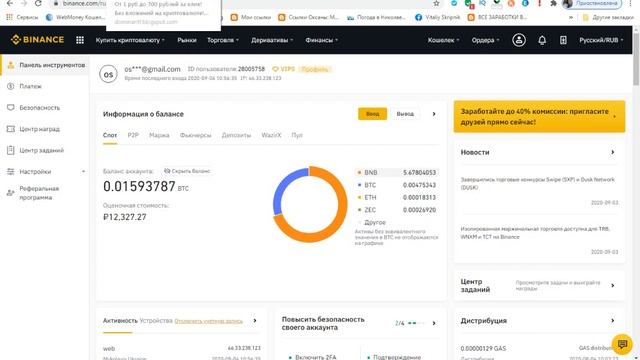
Task: Click the Payment sidebar icon
Action: pos(11,86)
